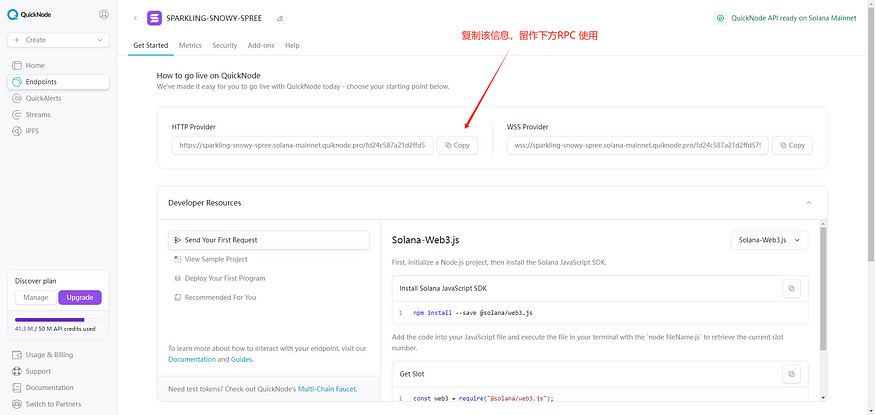The width and height of the screenshot is (875, 415).
Task: Click the WSS Provider URL field
Action: [637, 145]
